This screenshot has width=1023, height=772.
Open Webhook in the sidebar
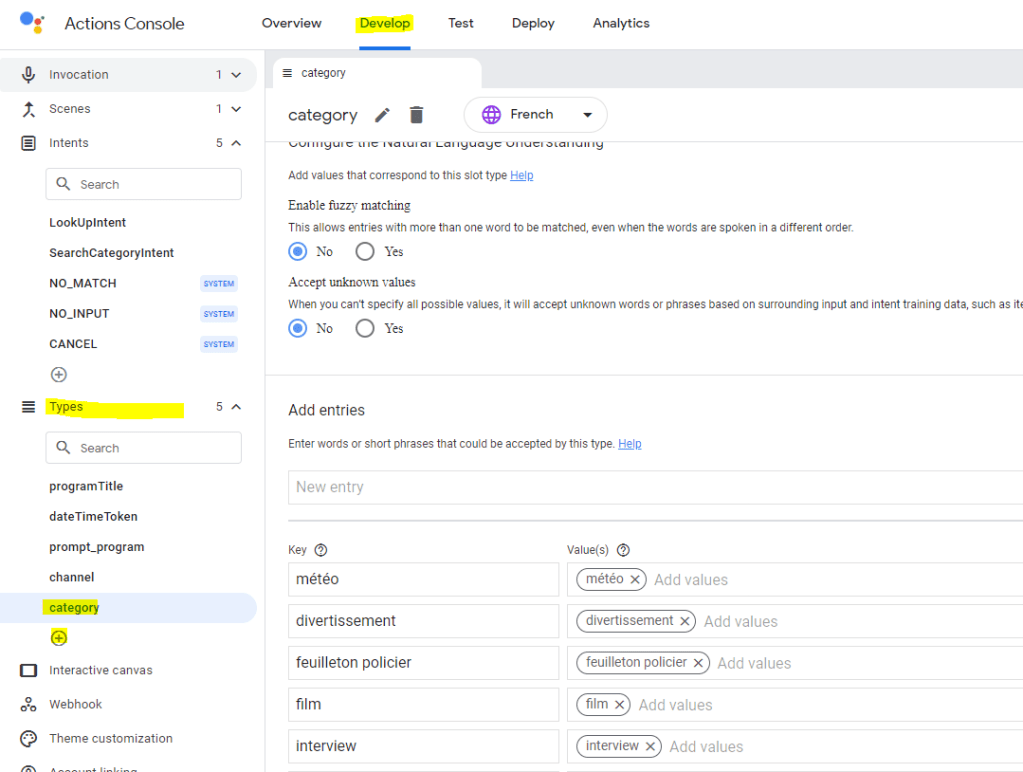coord(75,705)
